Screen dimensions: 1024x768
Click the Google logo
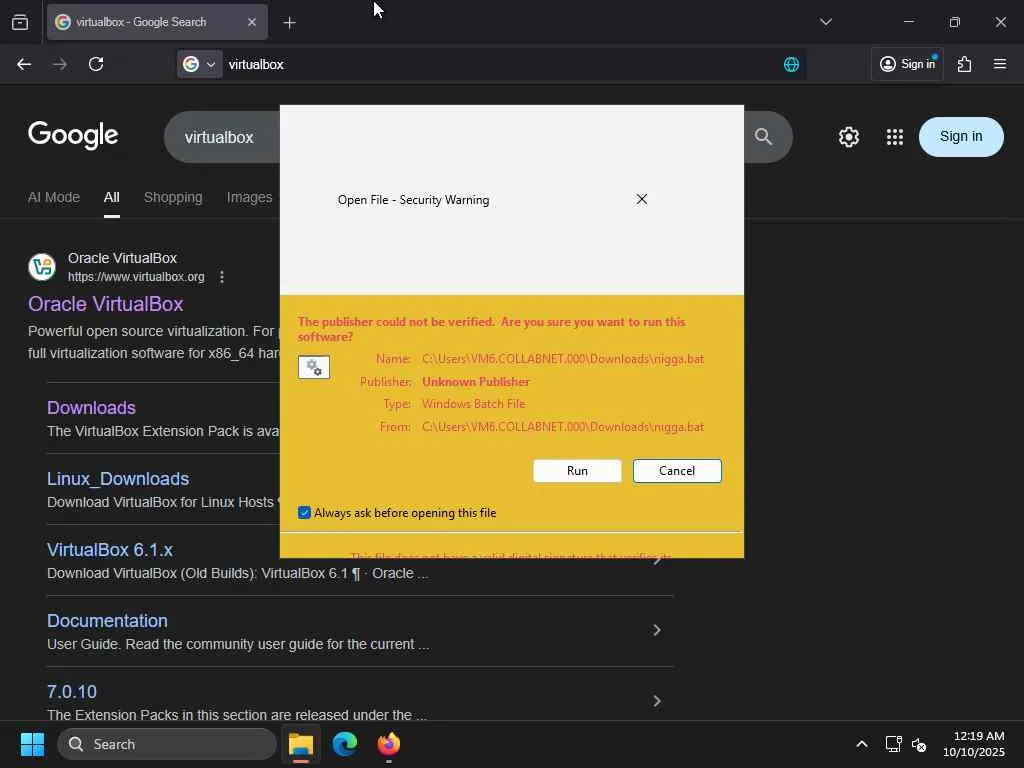pos(73,136)
